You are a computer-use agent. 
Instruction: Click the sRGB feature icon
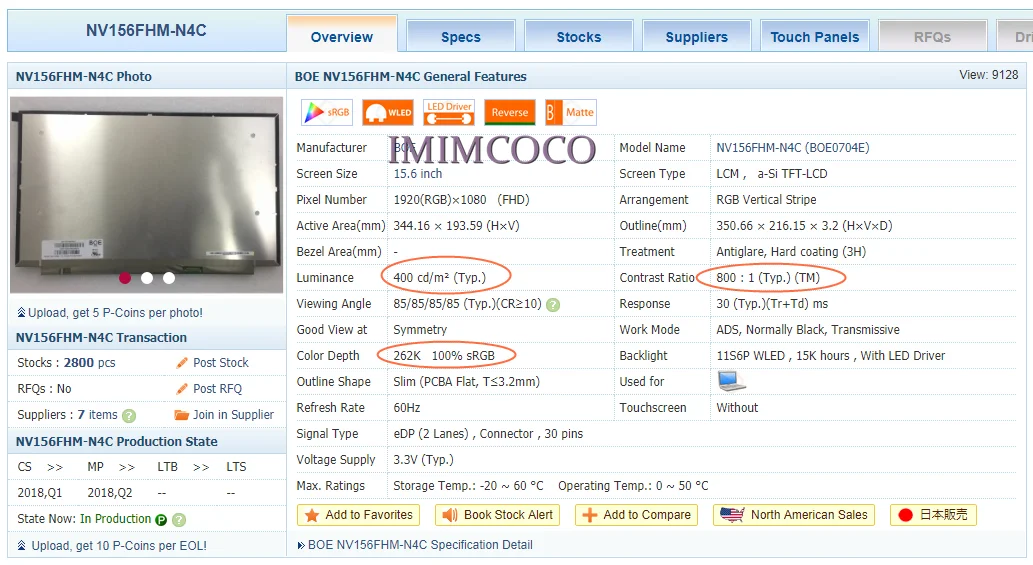pyautogui.click(x=327, y=113)
